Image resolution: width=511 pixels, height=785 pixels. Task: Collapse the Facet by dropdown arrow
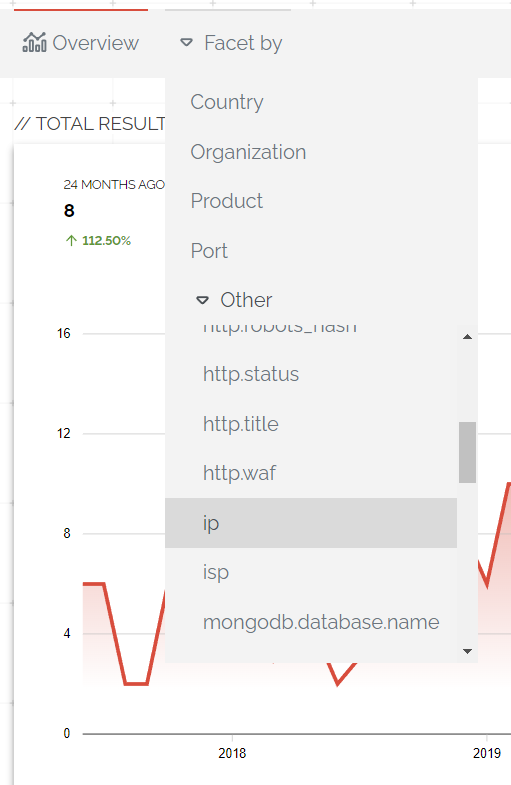coord(186,43)
